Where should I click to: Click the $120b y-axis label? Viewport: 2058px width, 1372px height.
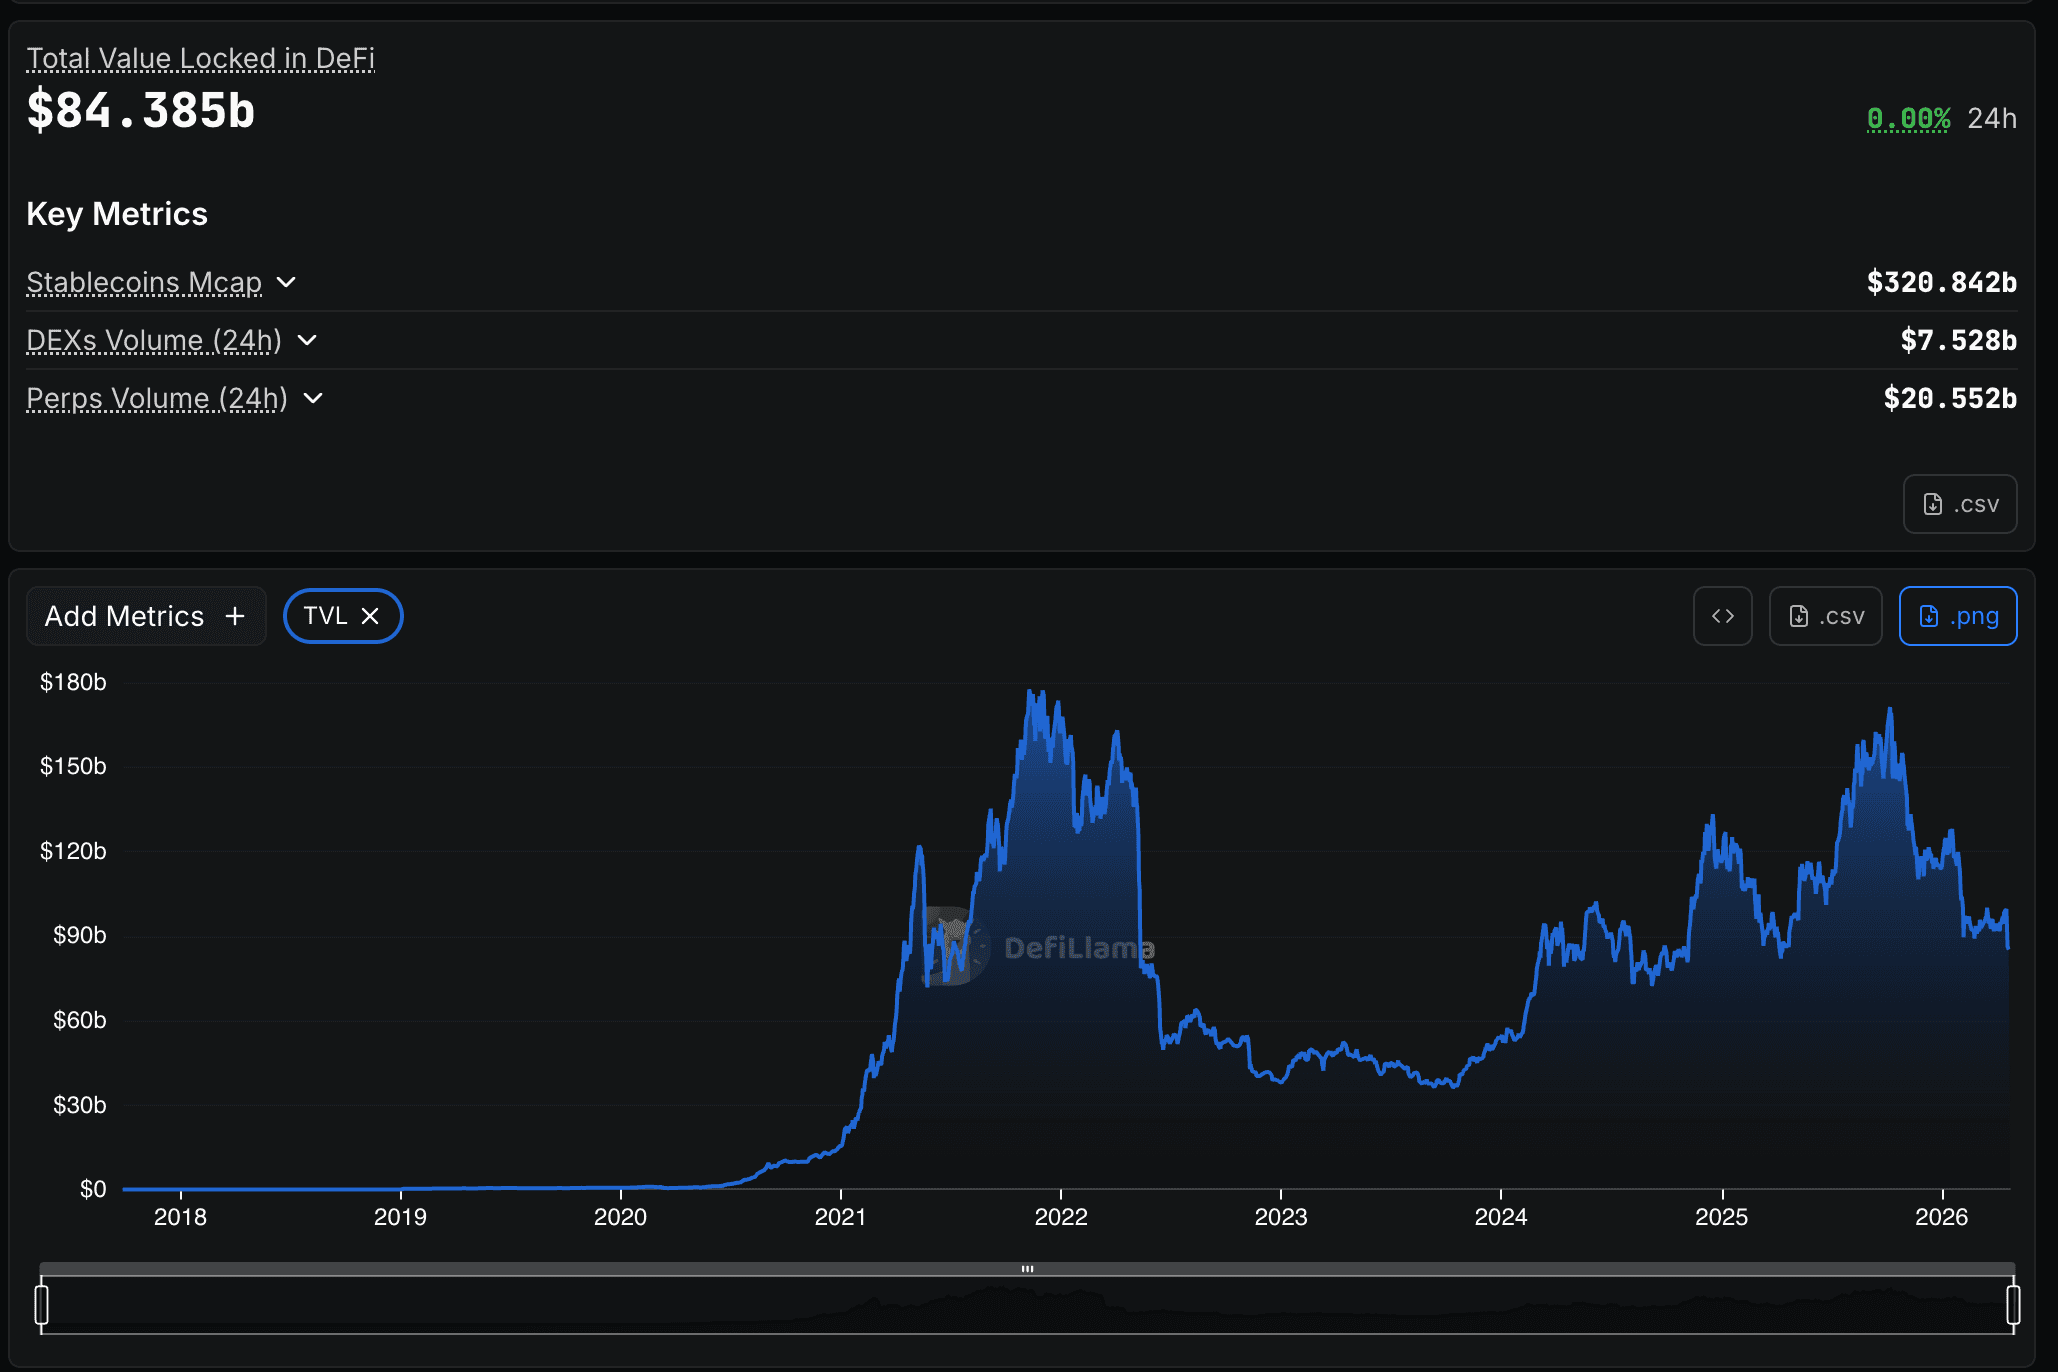point(73,851)
